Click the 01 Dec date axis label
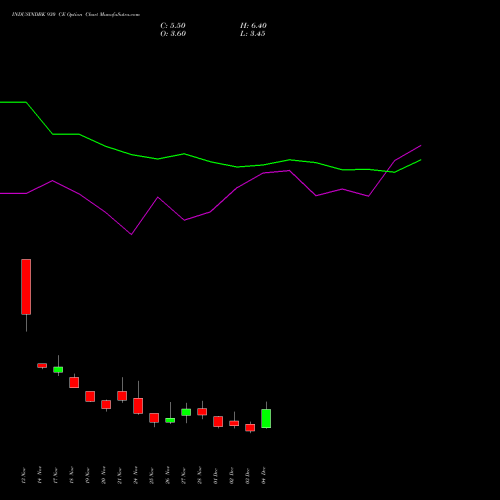The width and height of the screenshot is (500, 500). coord(216,476)
